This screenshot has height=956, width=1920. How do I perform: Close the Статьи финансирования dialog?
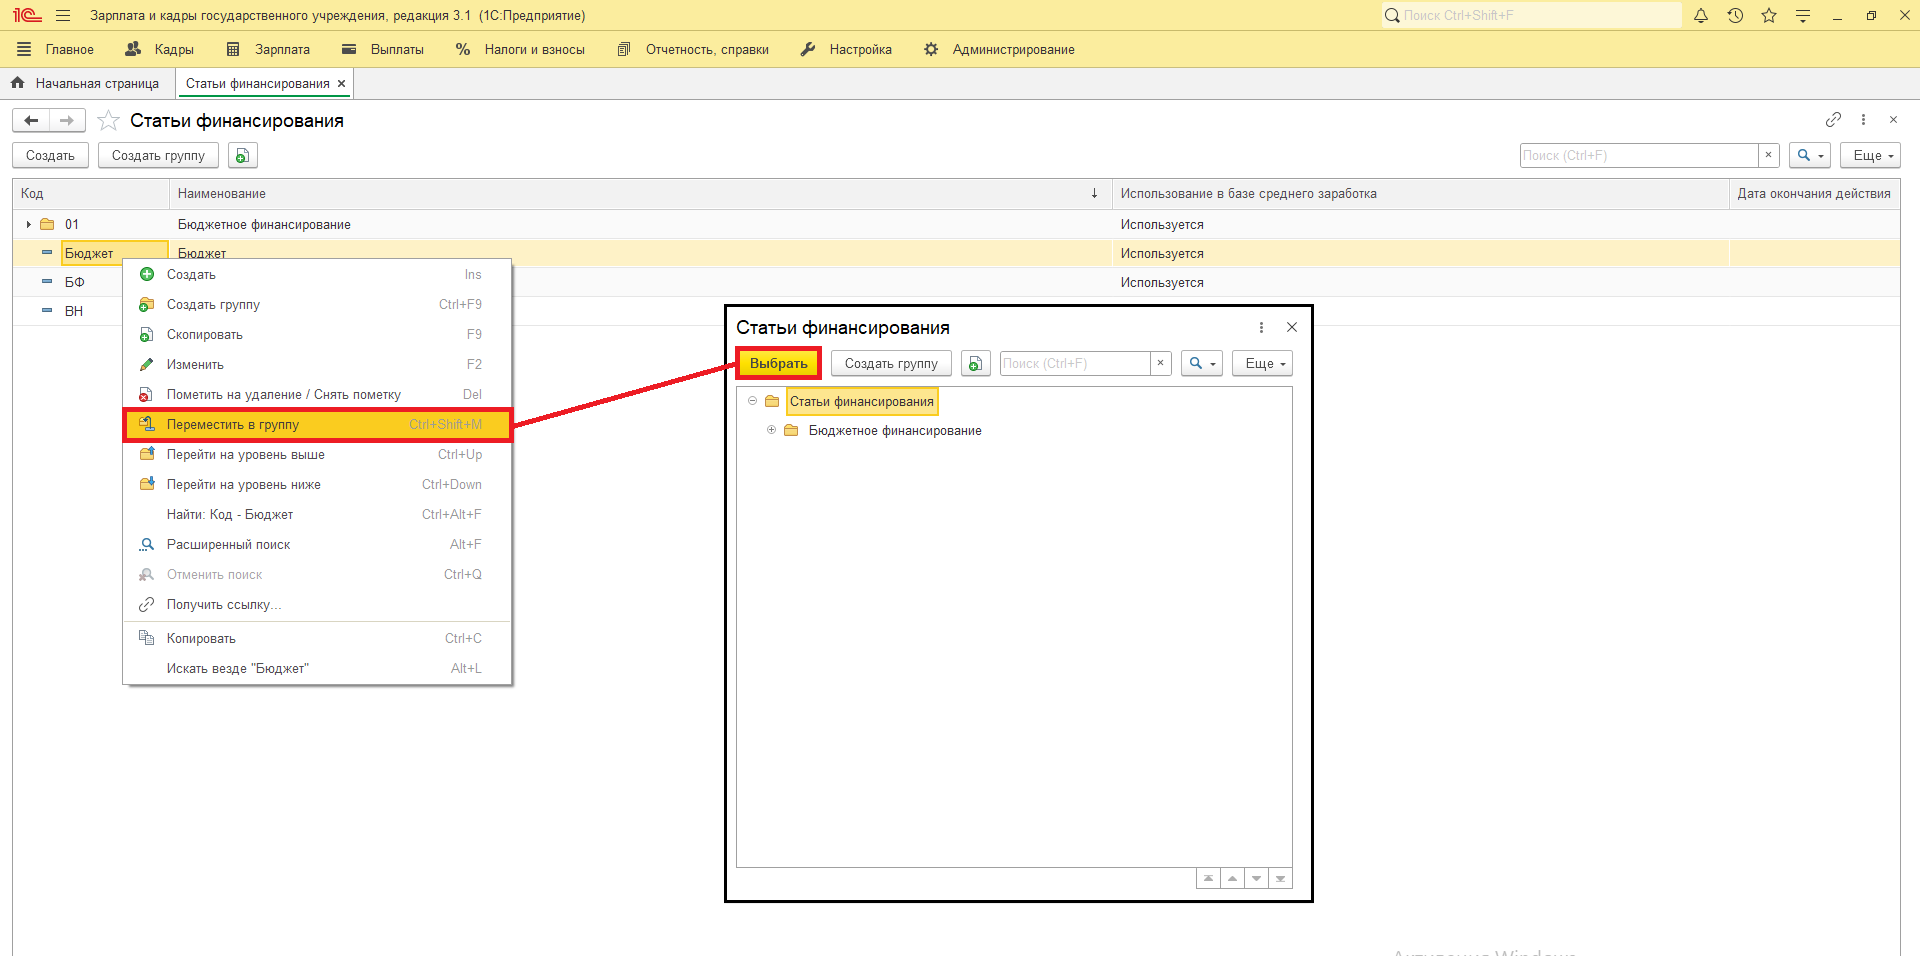click(x=1292, y=327)
